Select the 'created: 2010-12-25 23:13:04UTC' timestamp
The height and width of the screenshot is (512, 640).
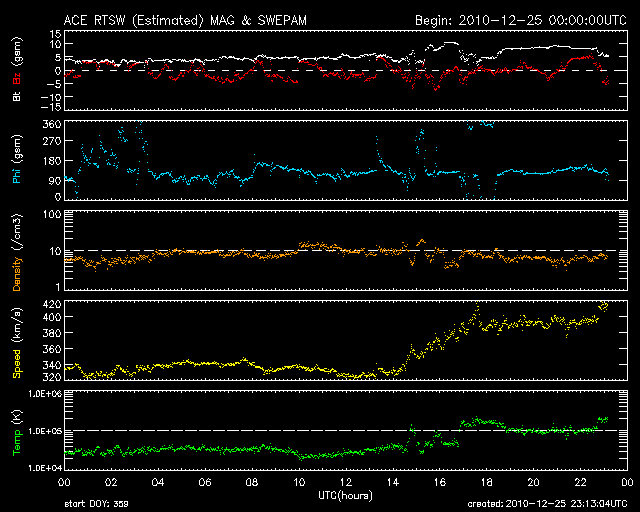547,504
